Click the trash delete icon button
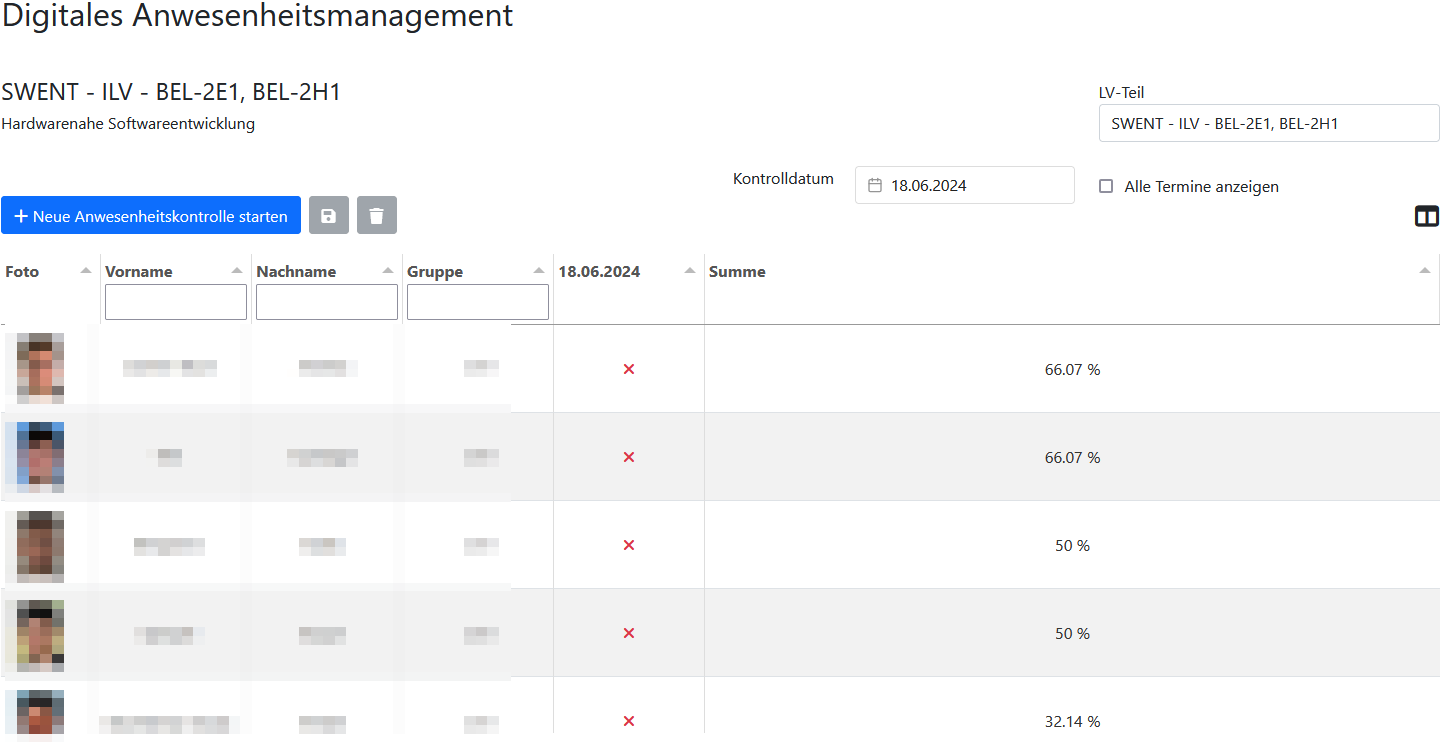This screenshot has width=1451, height=742. (376, 216)
